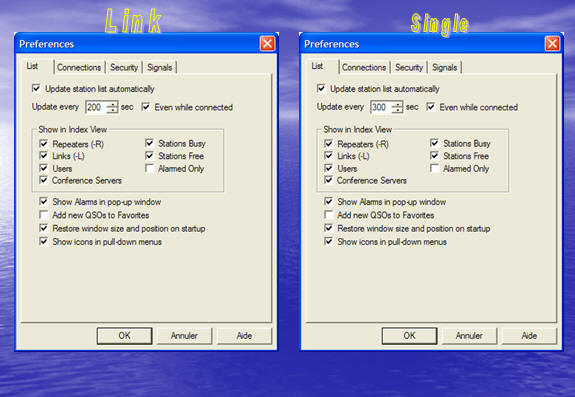Toggle 'Show icons in pull-down menus' in Link window
The height and width of the screenshot is (397, 575).
point(43,241)
